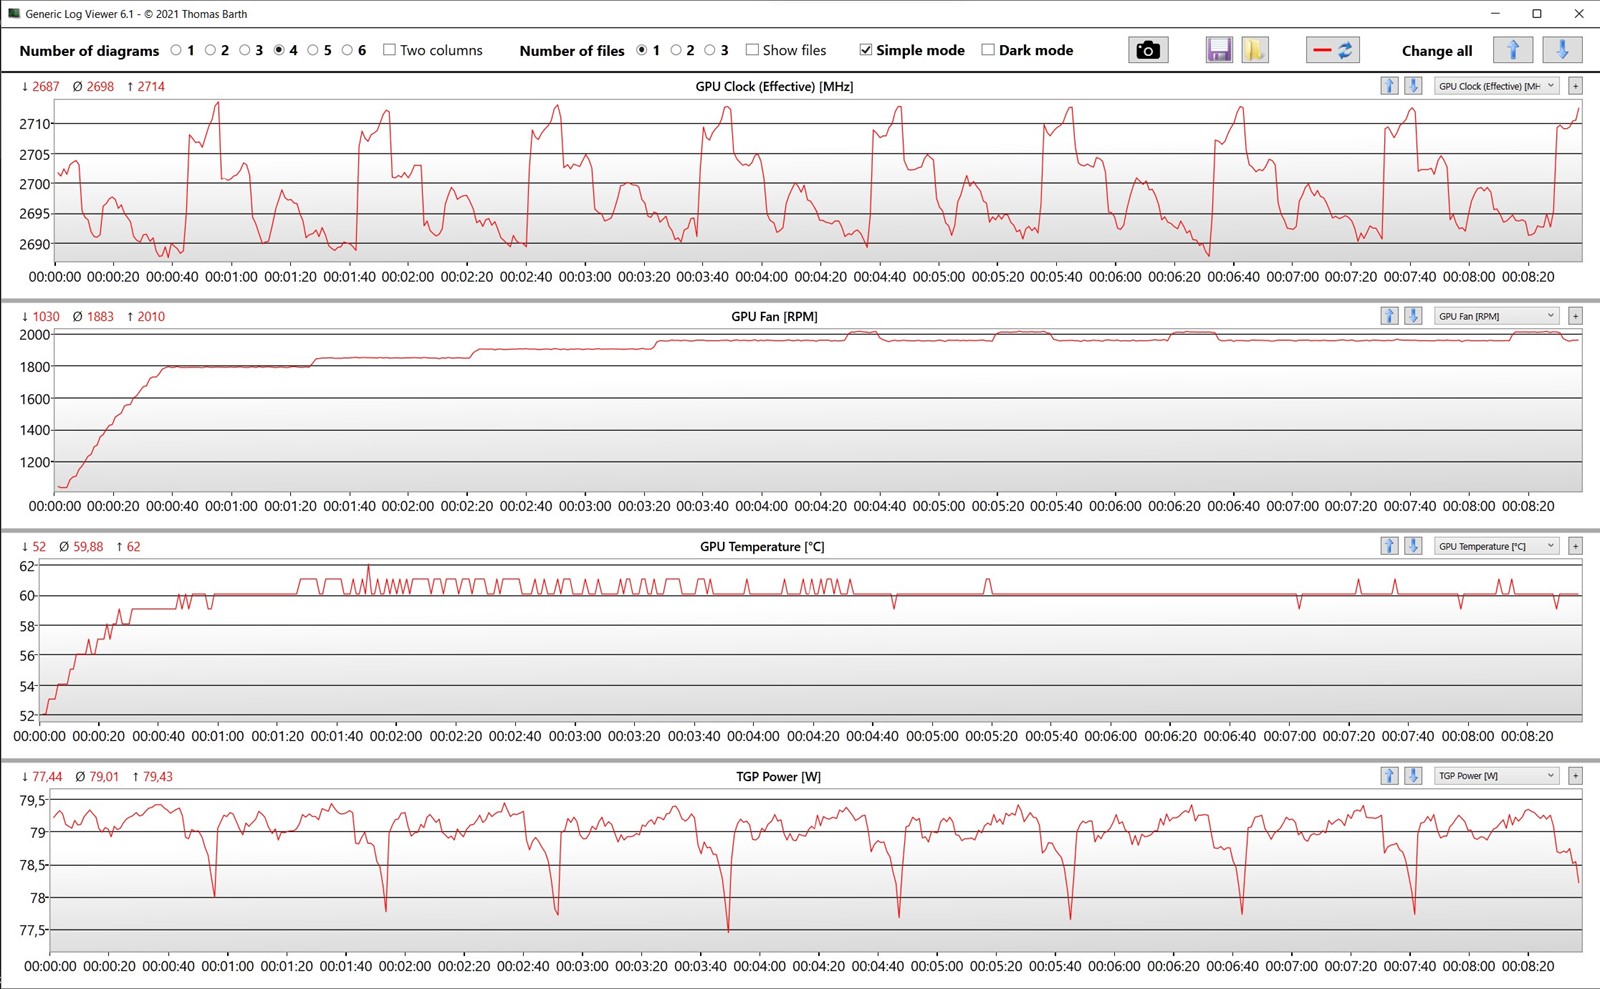Click the plus button on the TGP Power diagram
Image resolution: width=1600 pixels, height=989 pixels.
click(1575, 776)
